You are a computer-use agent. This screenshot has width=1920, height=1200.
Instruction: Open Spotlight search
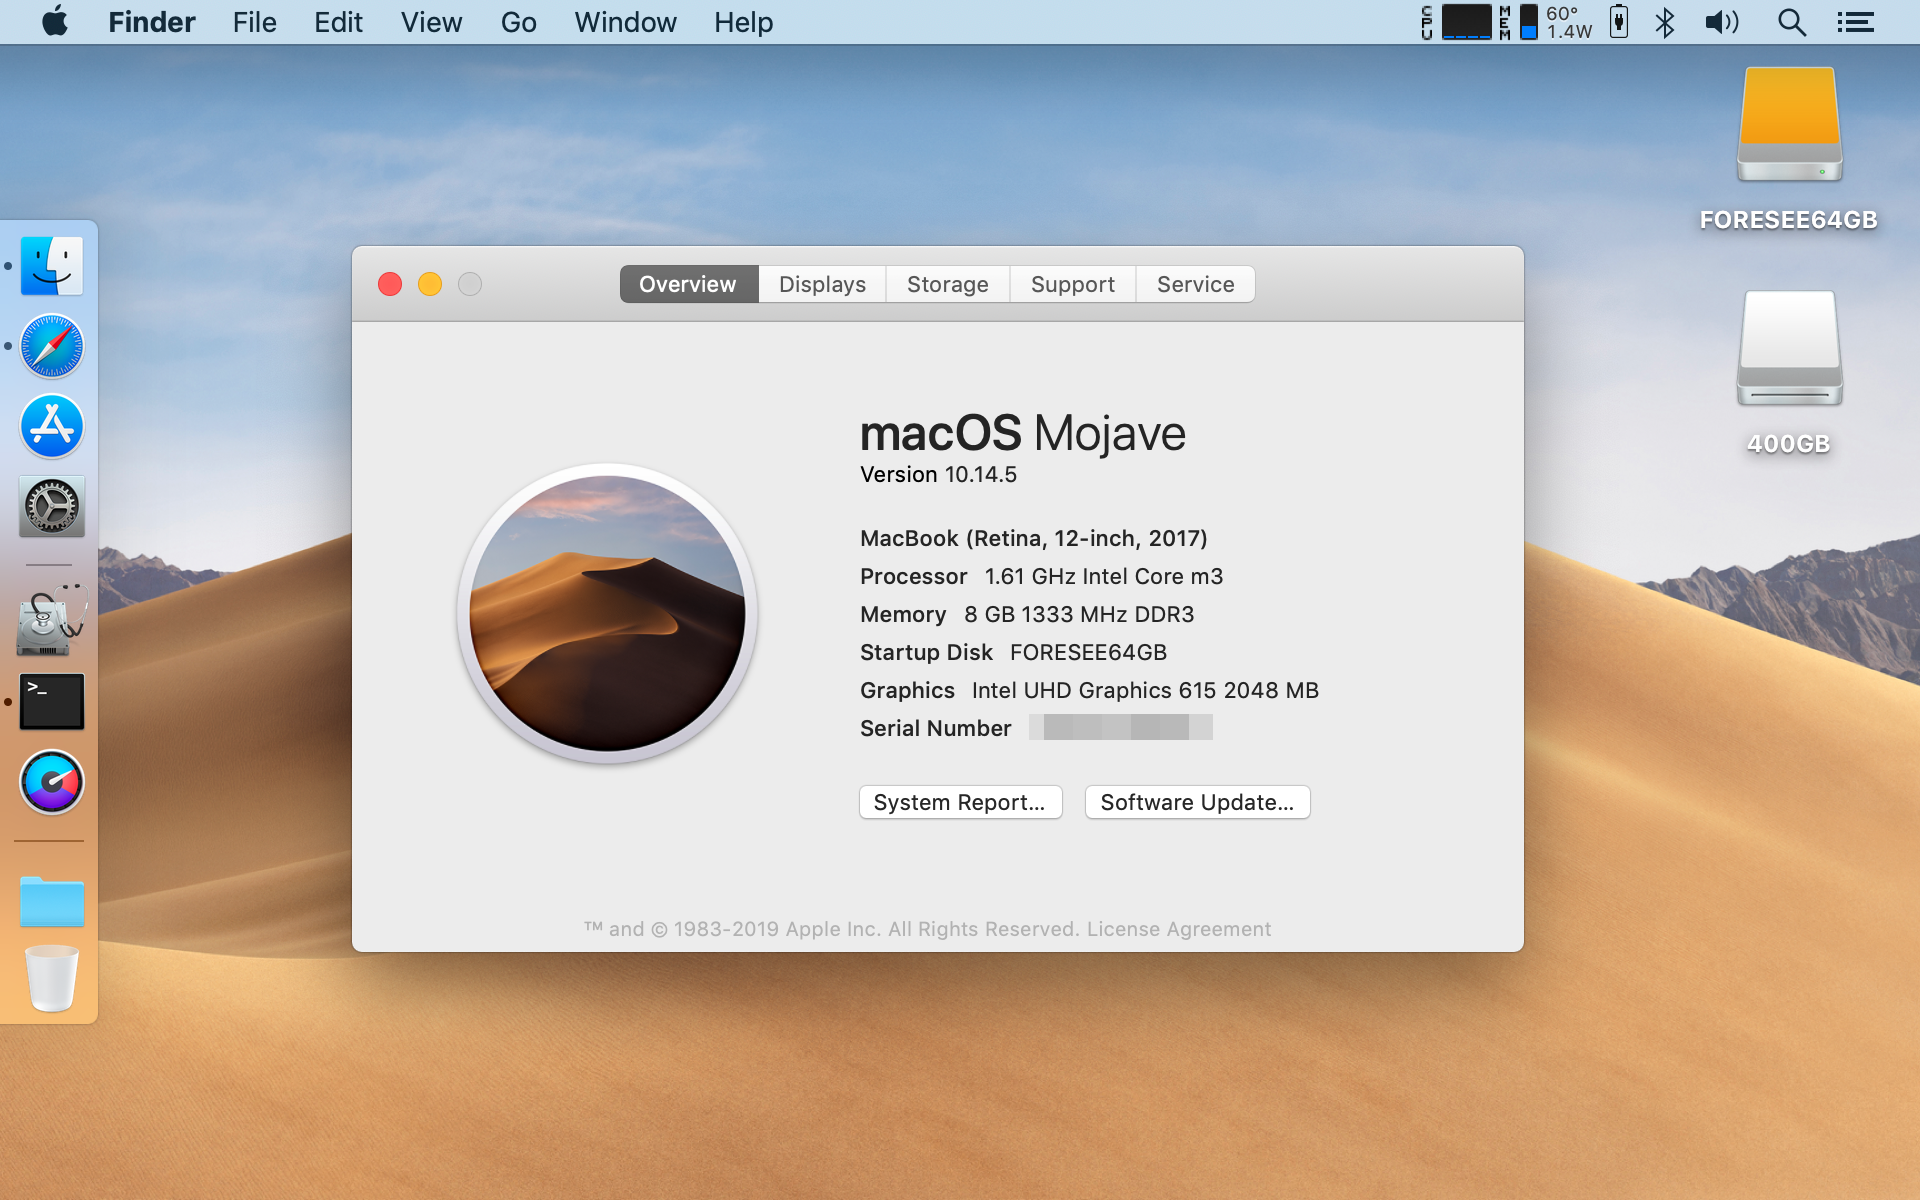click(x=1791, y=22)
